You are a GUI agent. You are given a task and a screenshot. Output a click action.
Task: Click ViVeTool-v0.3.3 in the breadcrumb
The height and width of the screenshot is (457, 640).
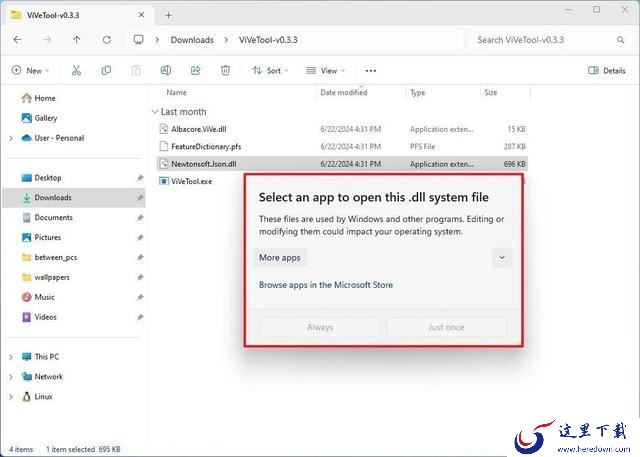point(268,40)
